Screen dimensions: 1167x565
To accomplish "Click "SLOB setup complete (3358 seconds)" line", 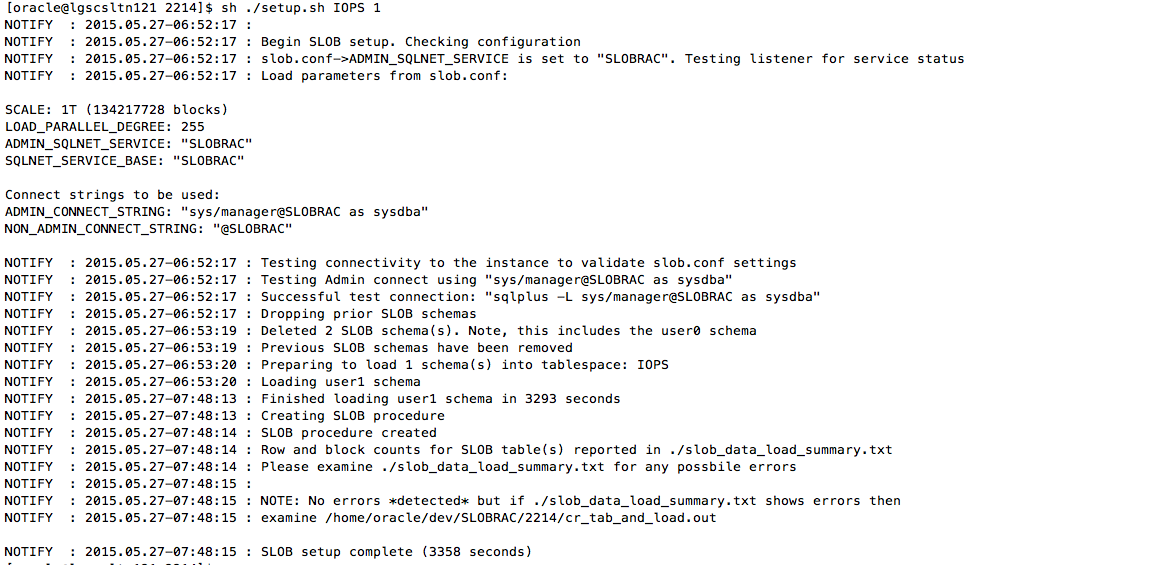I will pos(396,552).
